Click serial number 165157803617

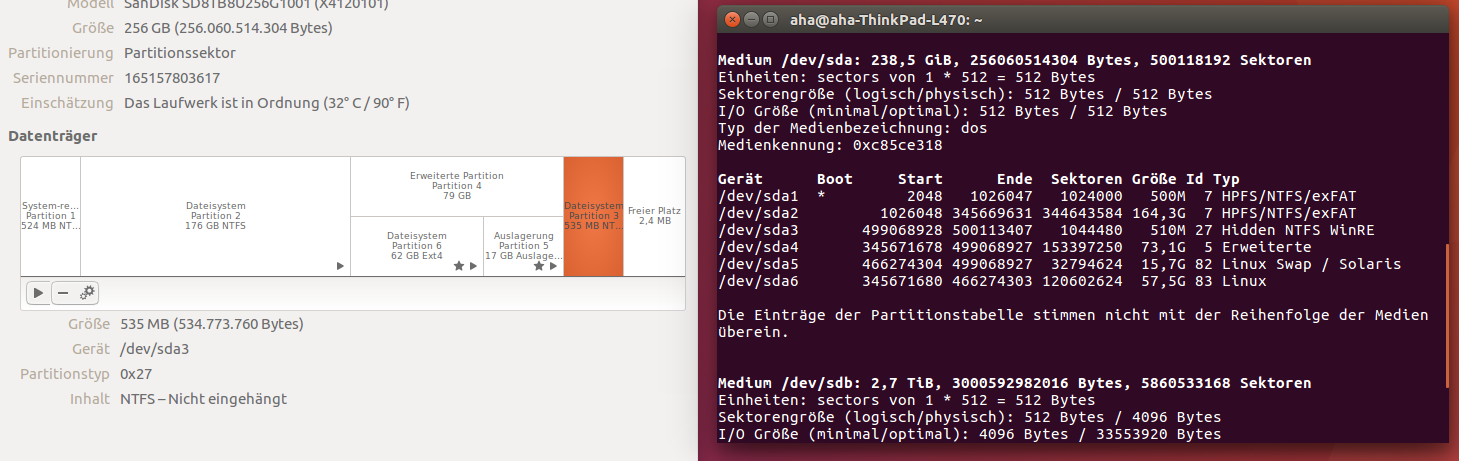click(x=172, y=78)
